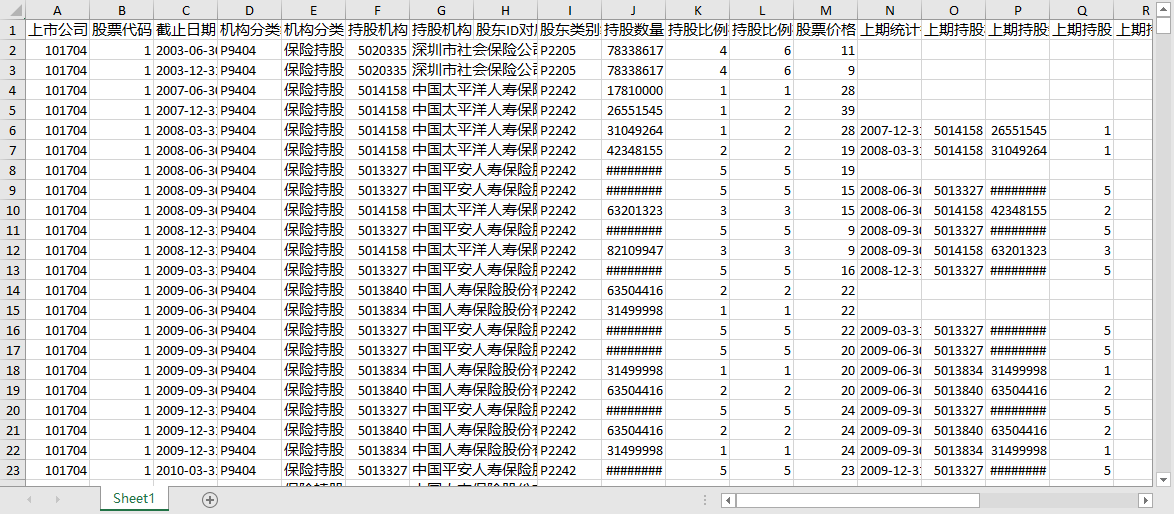Add a new sheet with the plus icon
This screenshot has height=514, width=1174.
pyautogui.click(x=210, y=499)
